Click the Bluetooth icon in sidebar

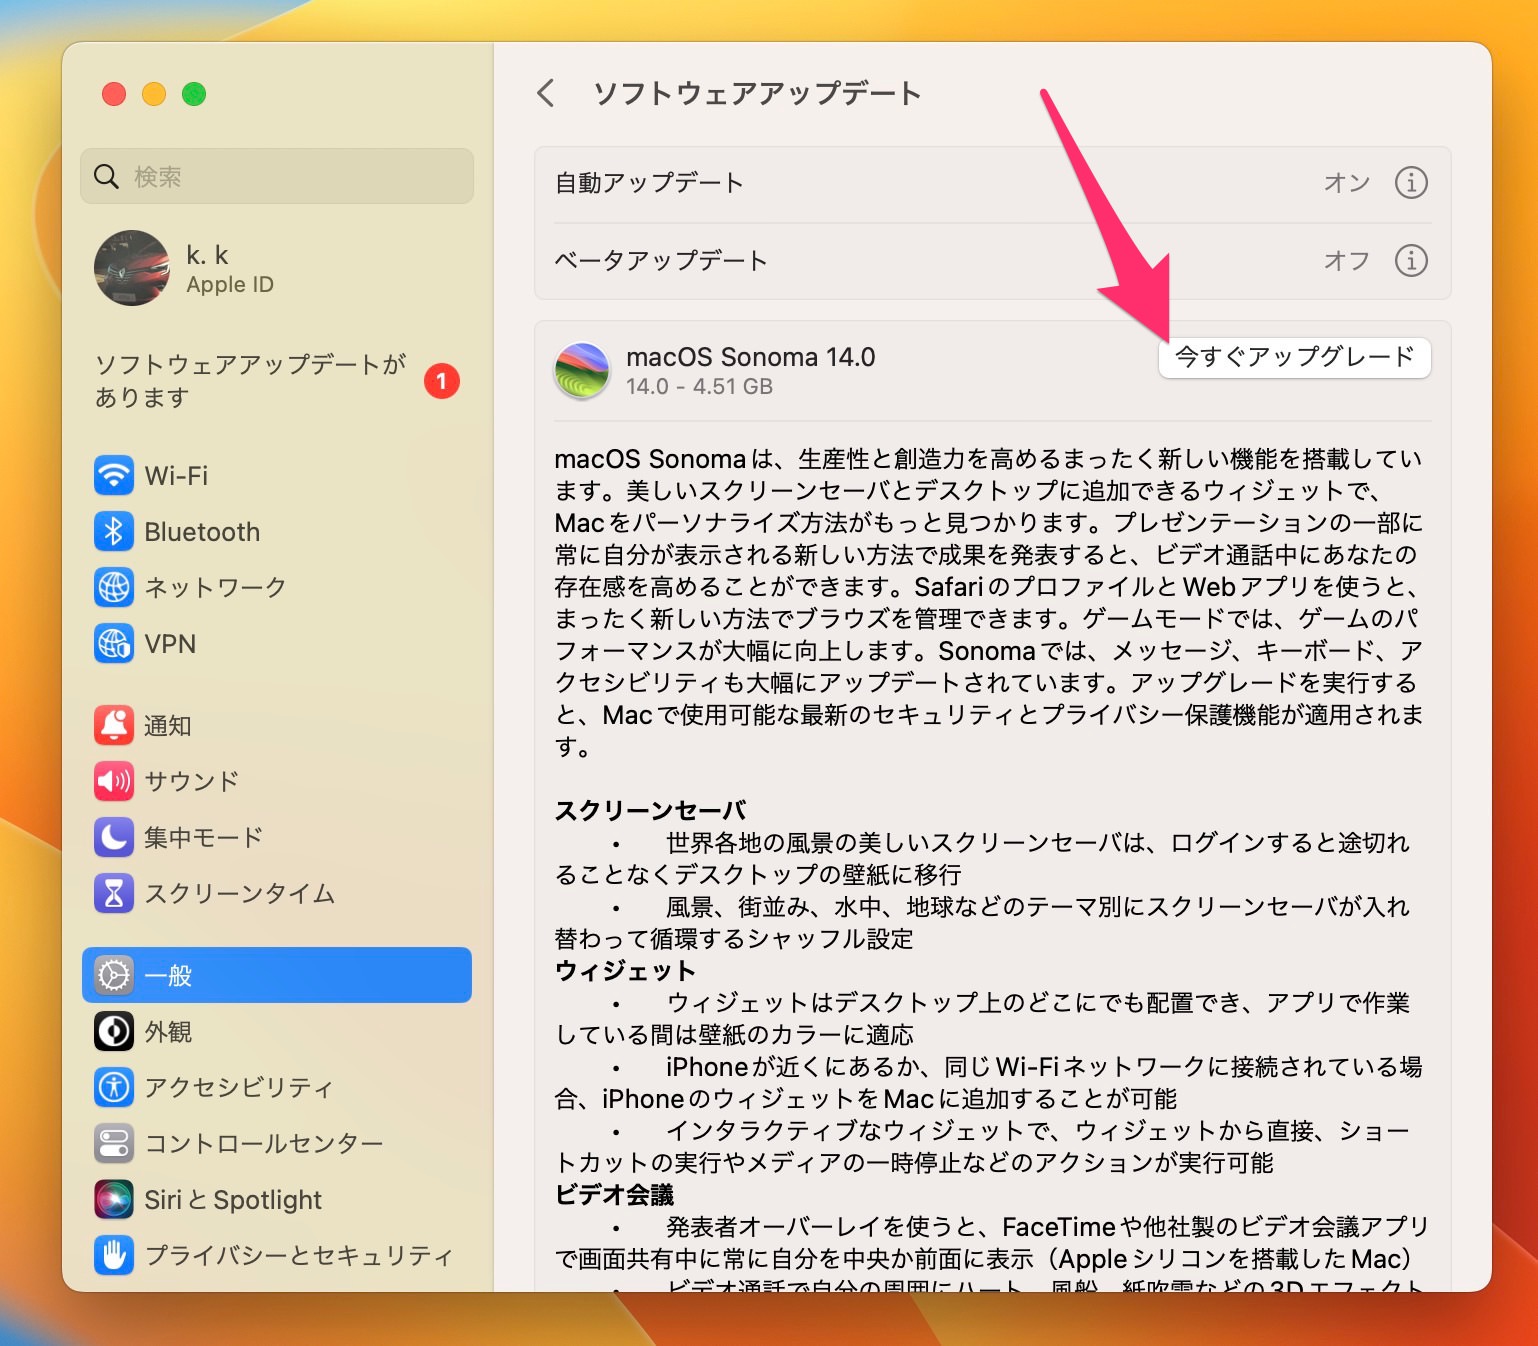114,532
